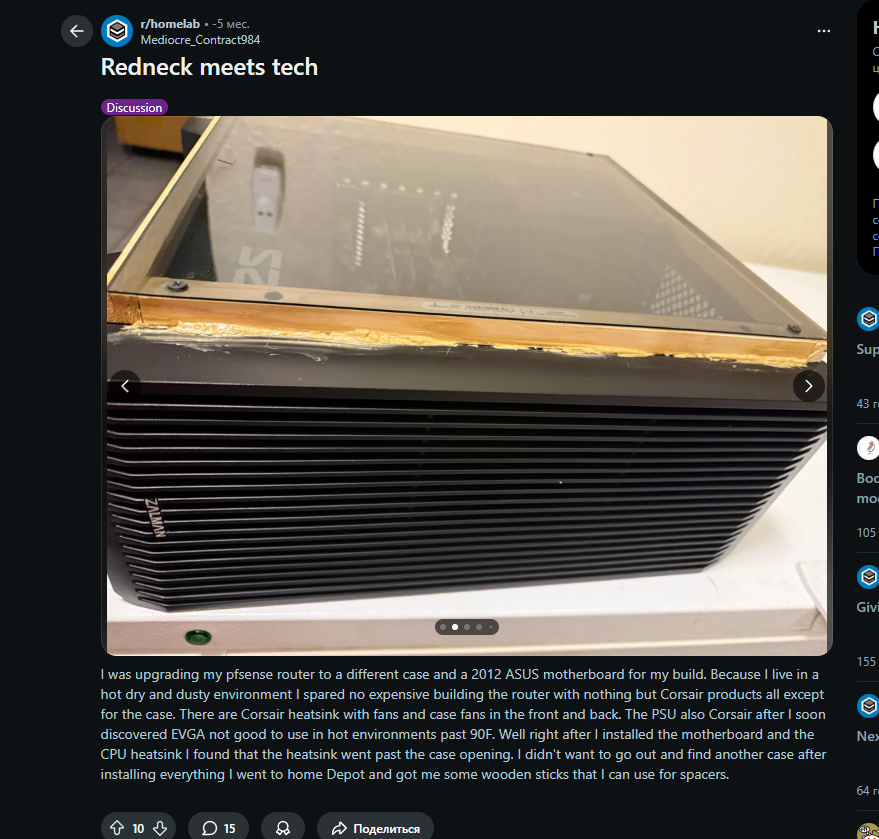Open the sidebar post with 105 votes

click(x=868, y=488)
